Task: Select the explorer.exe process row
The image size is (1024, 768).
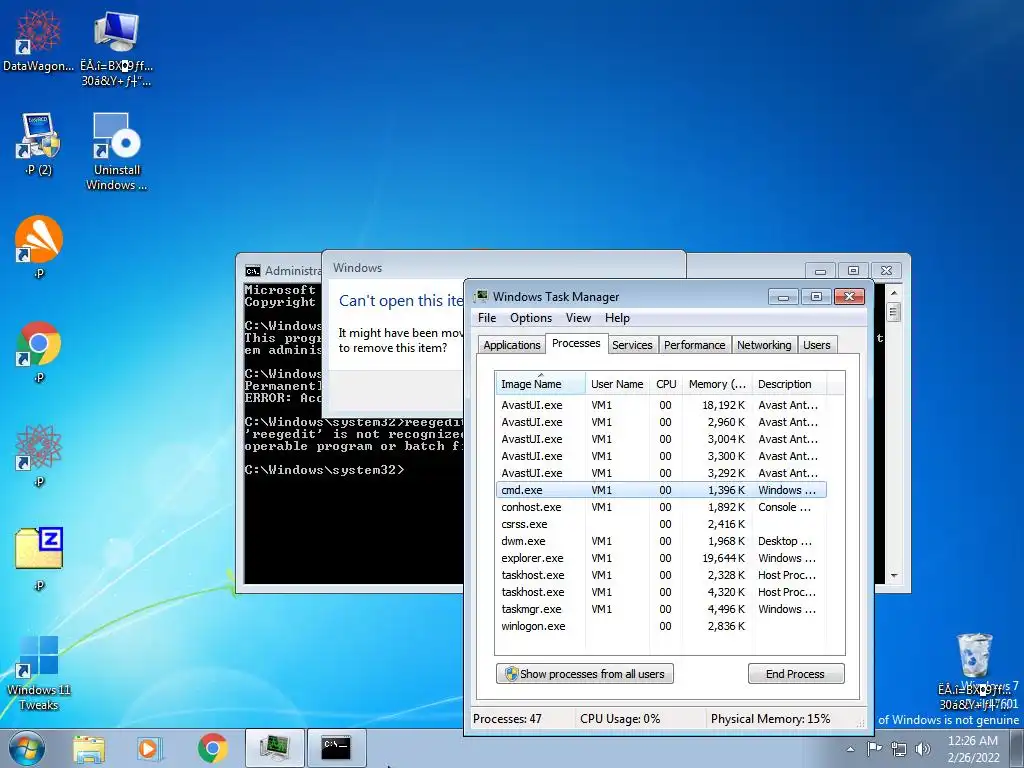Action: tap(661, 558)
